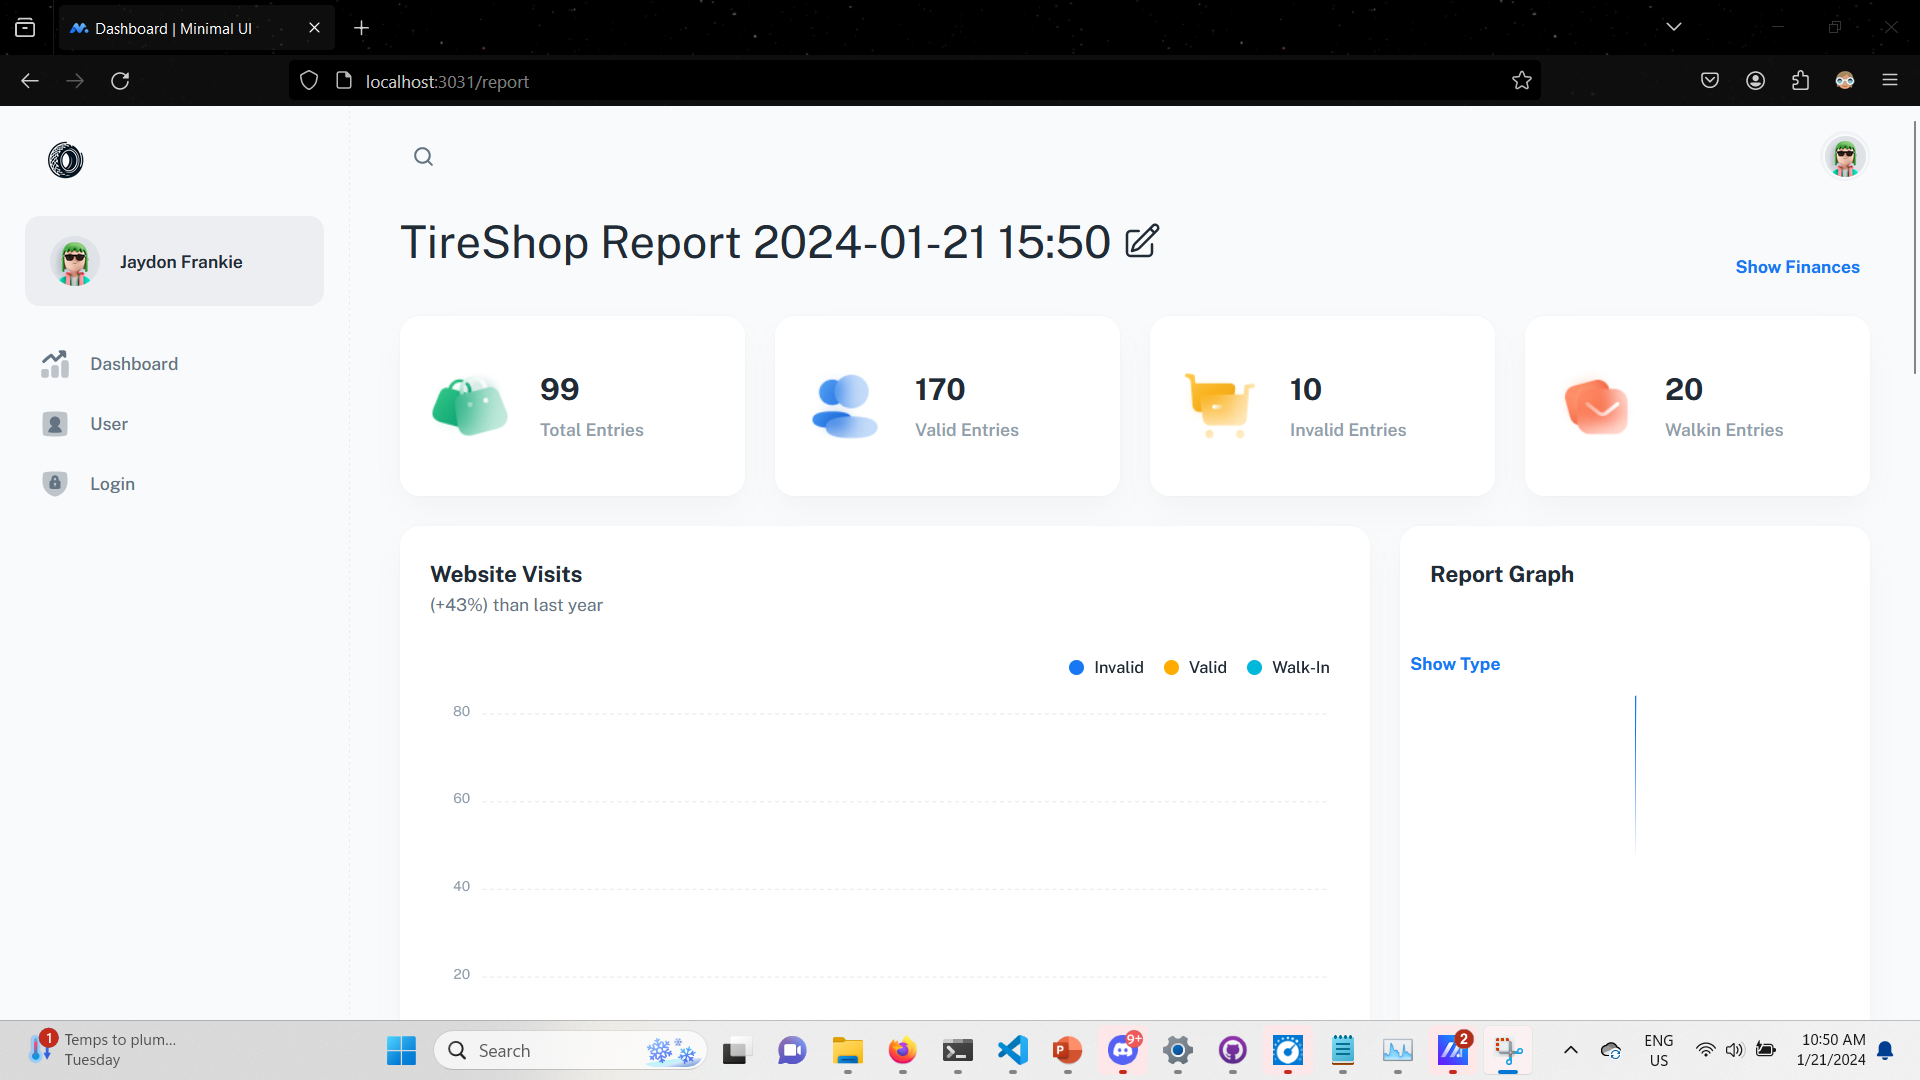
Task: Expand the Show Type option
Action: (x=1455, y=664)
